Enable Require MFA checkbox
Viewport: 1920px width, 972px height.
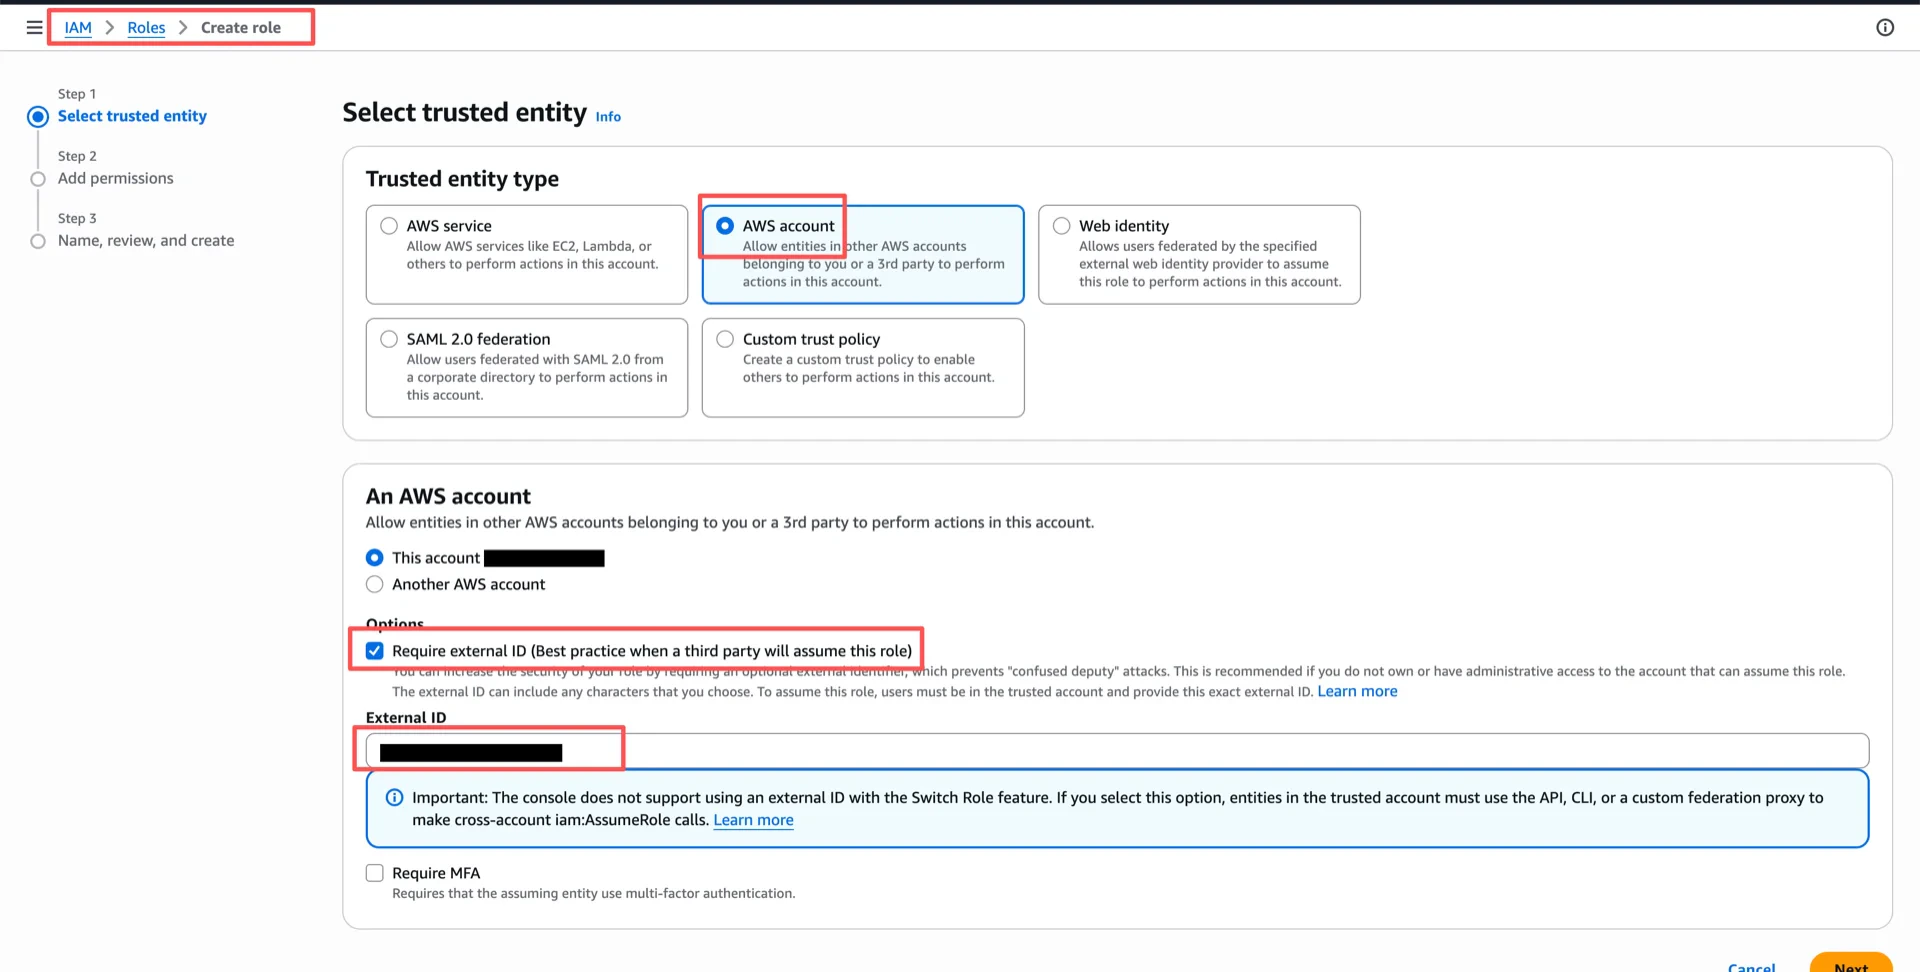coord(375,873)
